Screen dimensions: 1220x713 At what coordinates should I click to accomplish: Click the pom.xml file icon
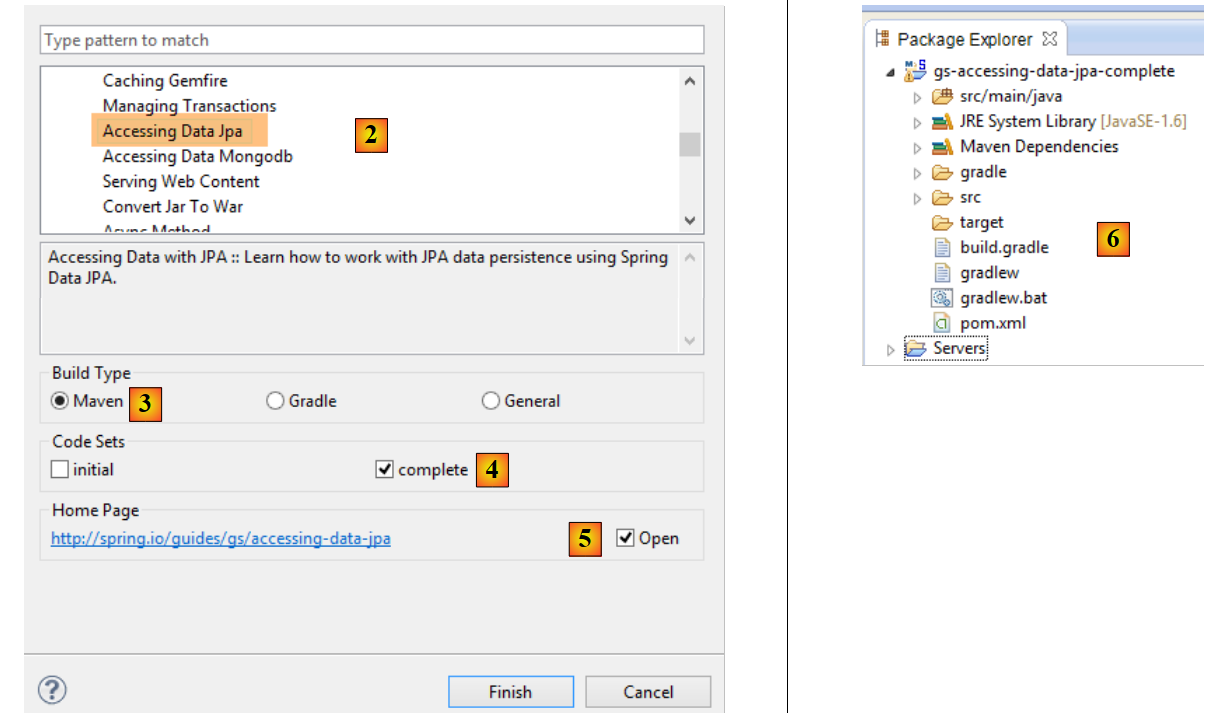[x=941, y=323]
